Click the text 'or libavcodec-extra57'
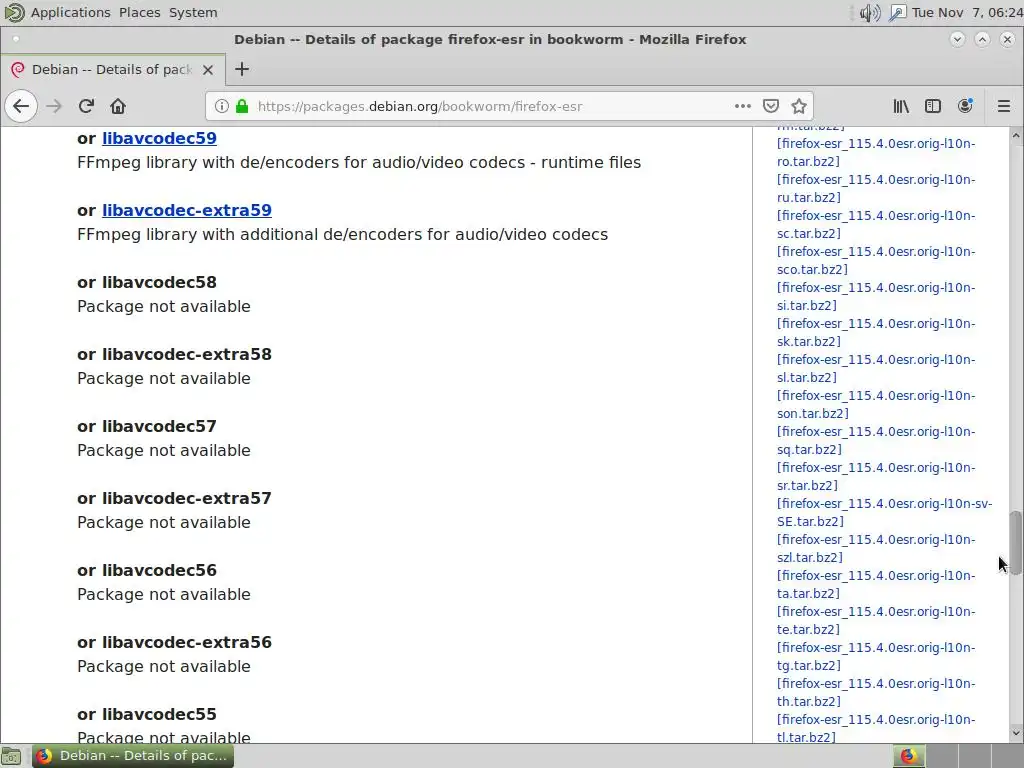 click(174, 498)
